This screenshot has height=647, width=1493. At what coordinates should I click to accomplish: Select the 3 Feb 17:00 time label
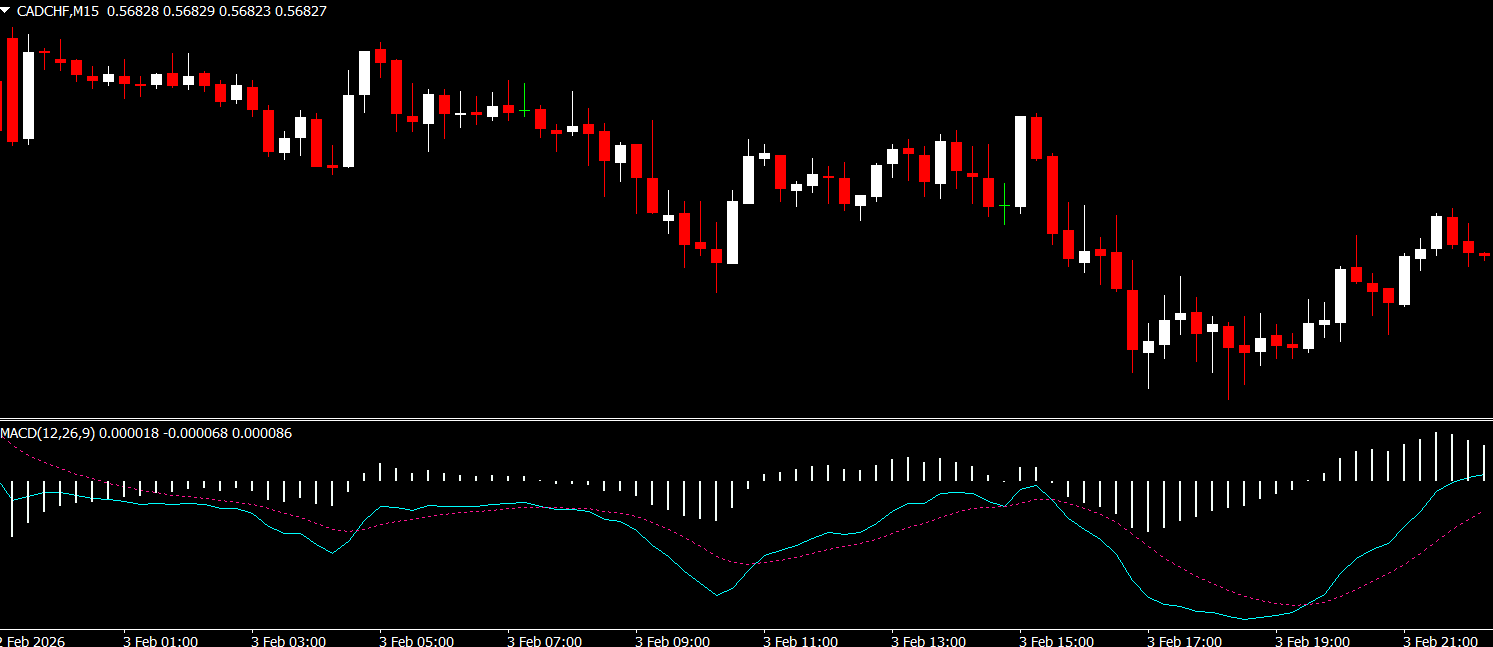pyautogui.click(x=1184, y=640)
